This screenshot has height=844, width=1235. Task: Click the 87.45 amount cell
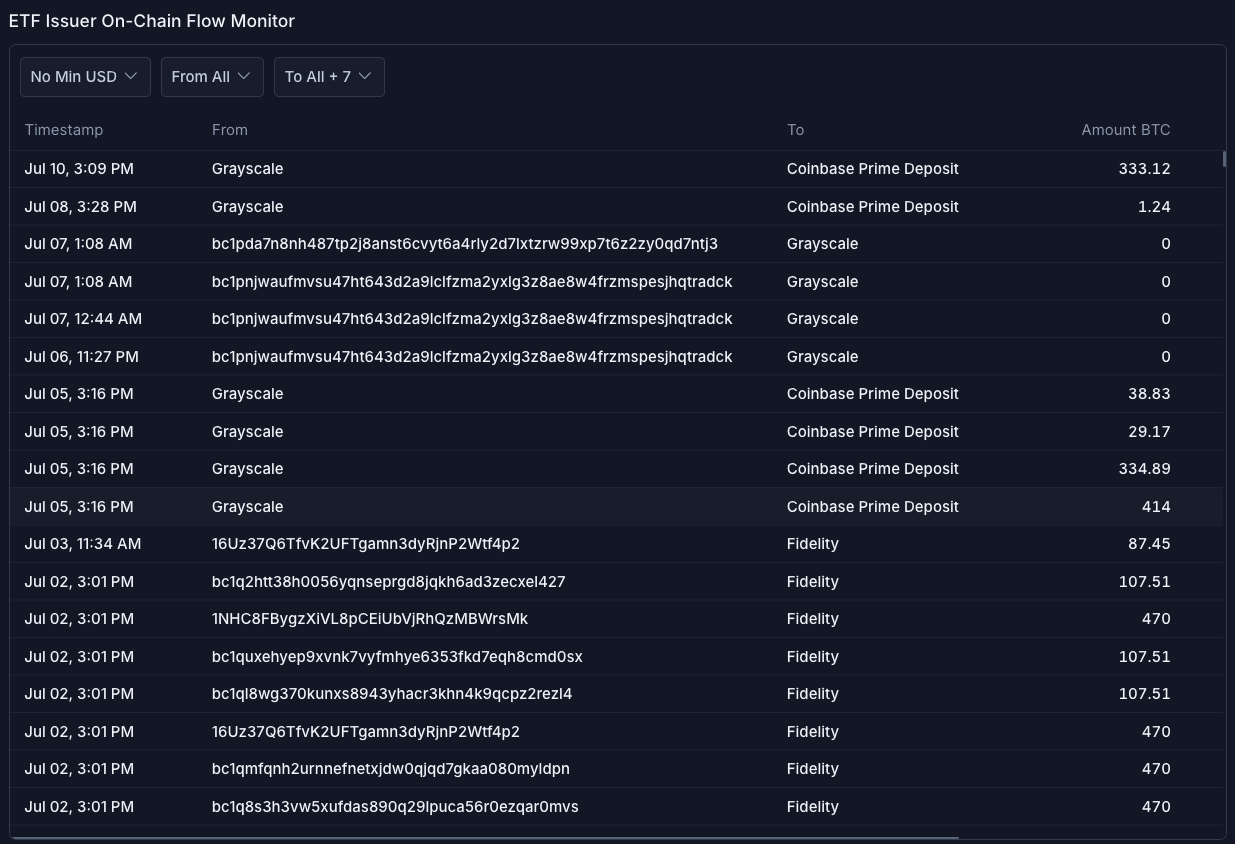pos(1149,544)
